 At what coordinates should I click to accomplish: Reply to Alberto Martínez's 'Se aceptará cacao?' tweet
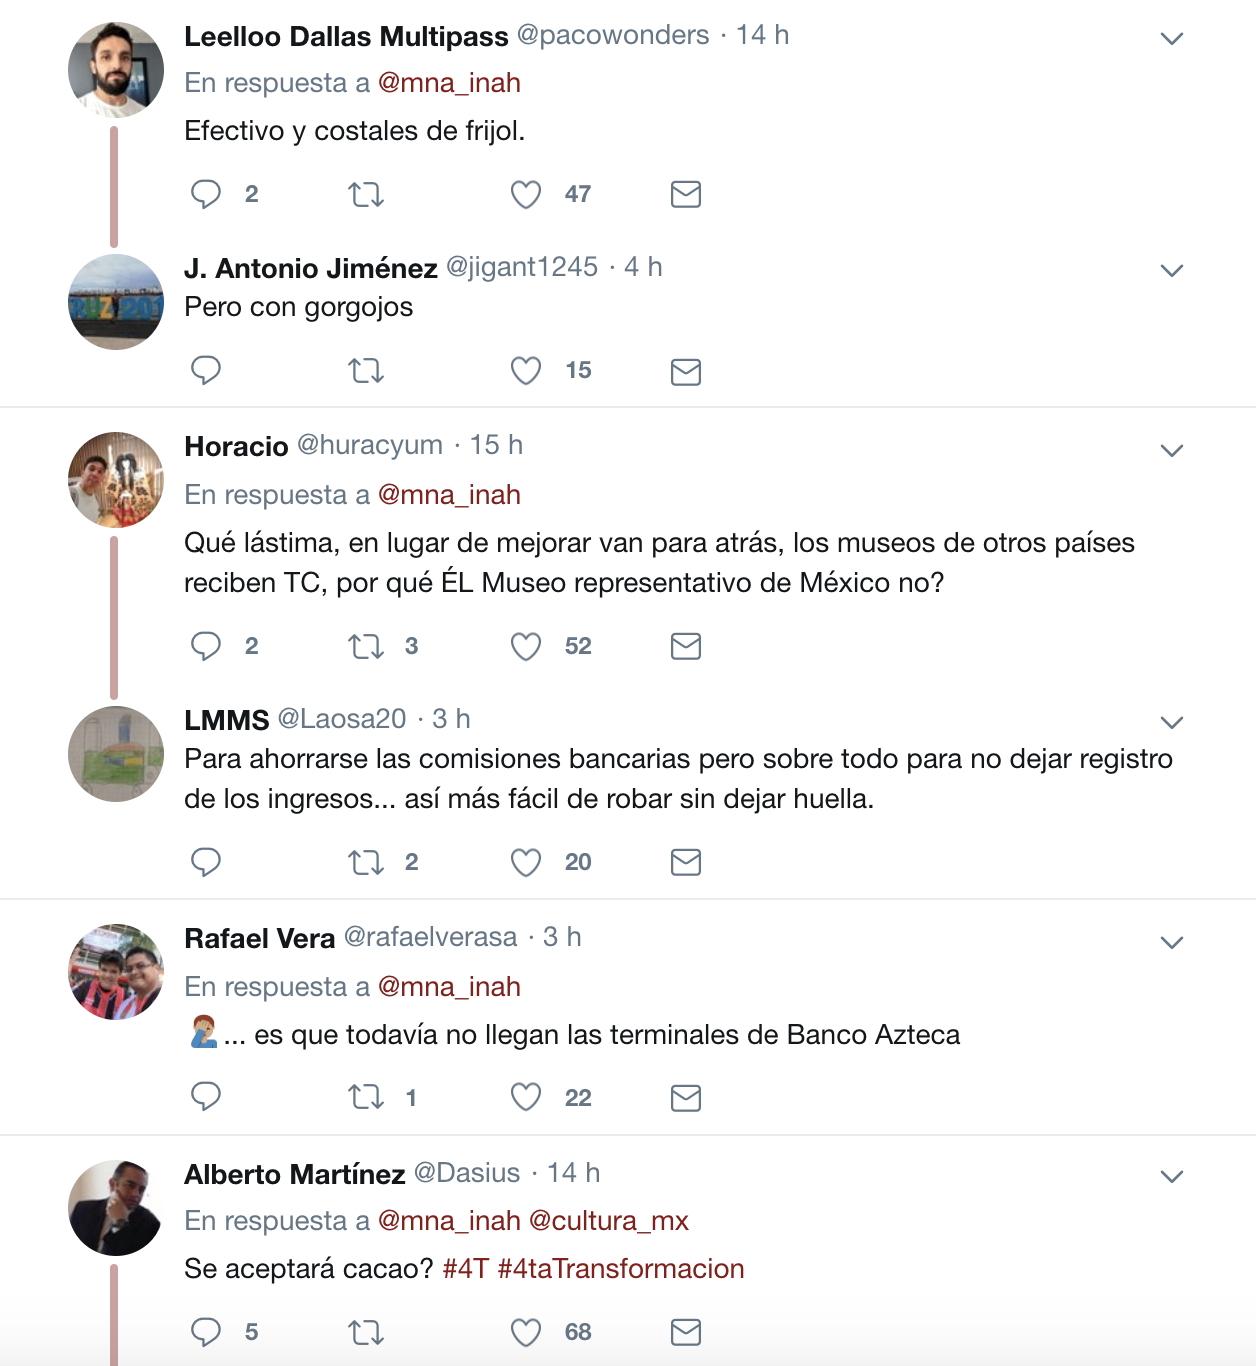pos(206,1332)
